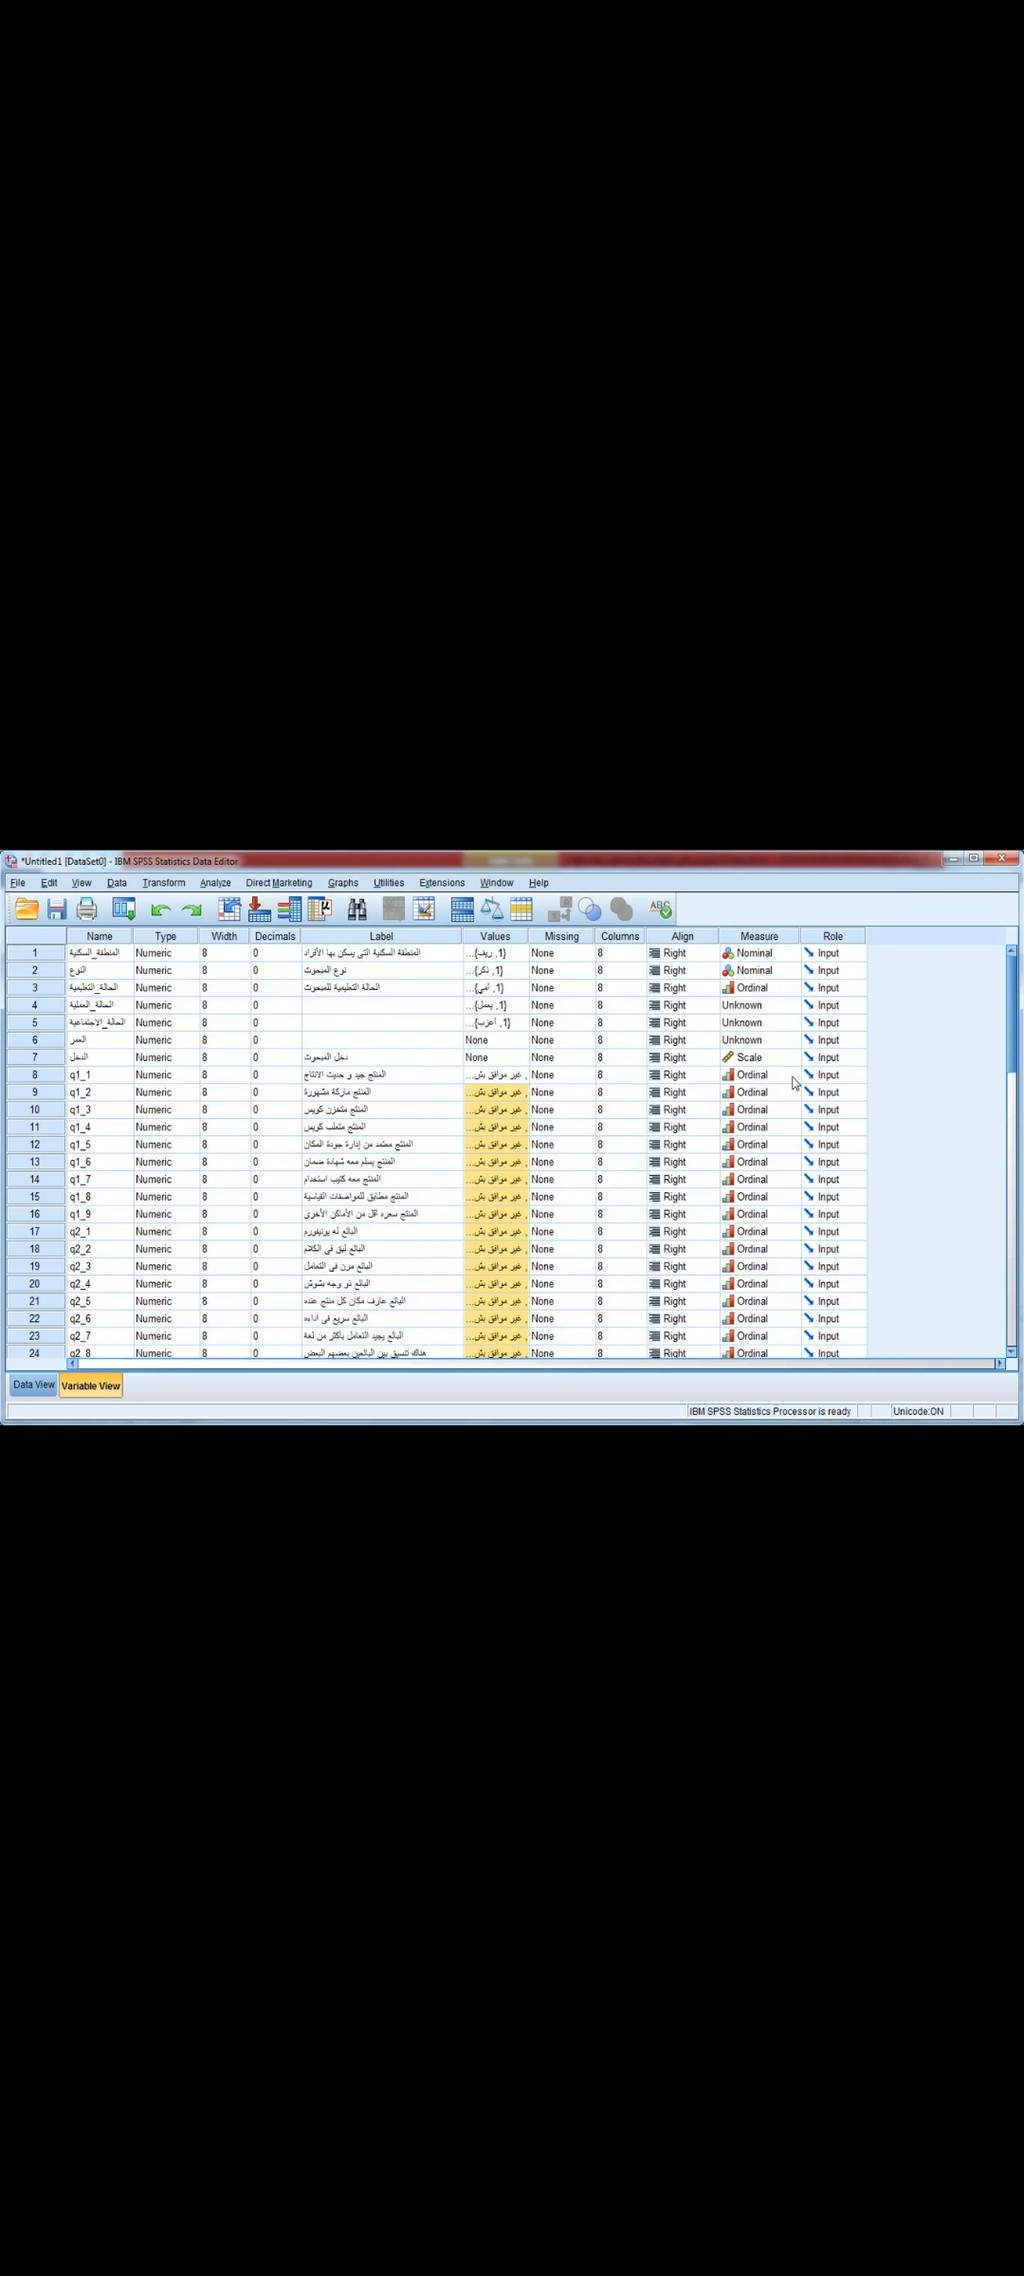1024x2276 pixels.
Task: Open the Utilities menu
Action: click(x=389, y=883)
